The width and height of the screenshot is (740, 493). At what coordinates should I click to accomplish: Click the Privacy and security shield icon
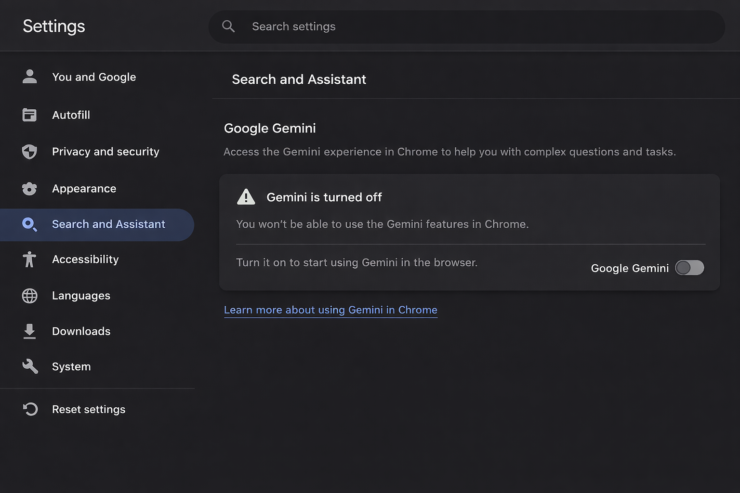click(x=30, y=152)
